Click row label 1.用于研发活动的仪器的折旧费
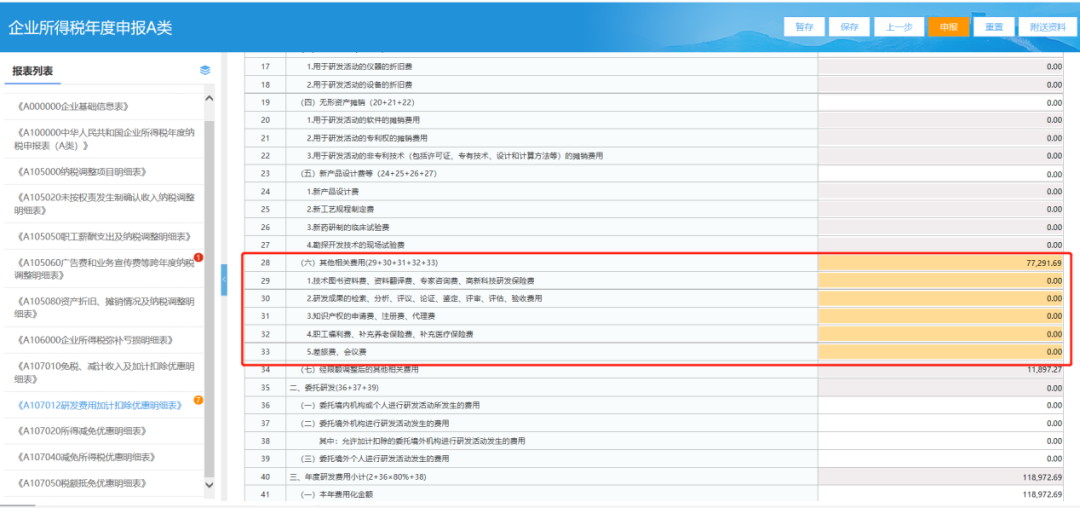Screen dimensions: 1080x508 tap(360, 67)
